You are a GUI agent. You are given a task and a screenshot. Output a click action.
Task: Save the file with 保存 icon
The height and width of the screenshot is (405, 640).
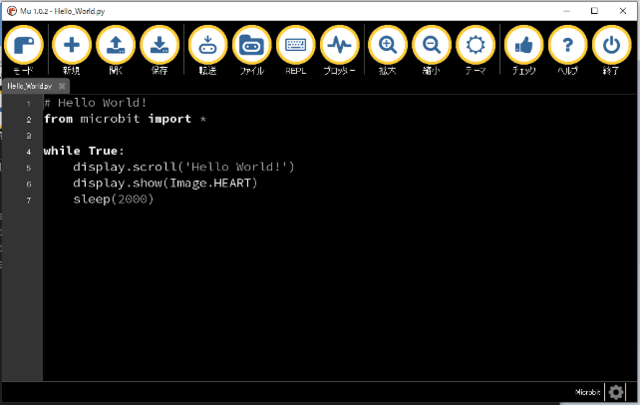click(160, 46)
